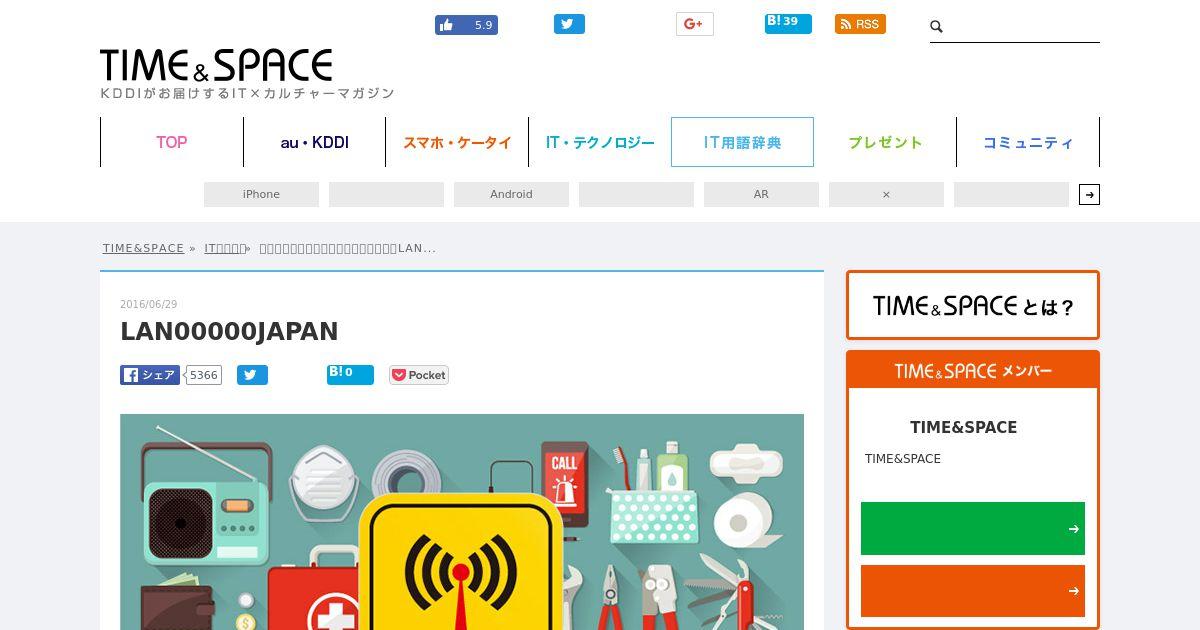Open the コミュニティ navigation tab
The image size is (1200, 630).
pos(1028,142)
